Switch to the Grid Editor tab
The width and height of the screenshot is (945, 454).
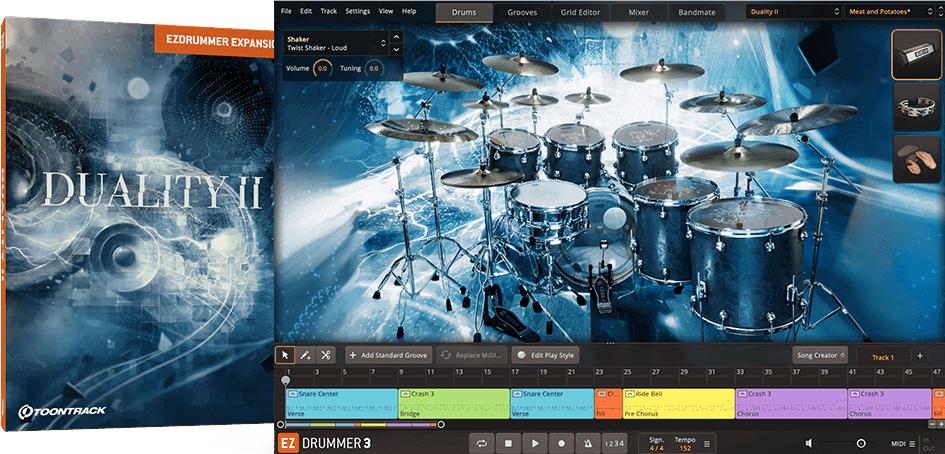coord(580,12)
